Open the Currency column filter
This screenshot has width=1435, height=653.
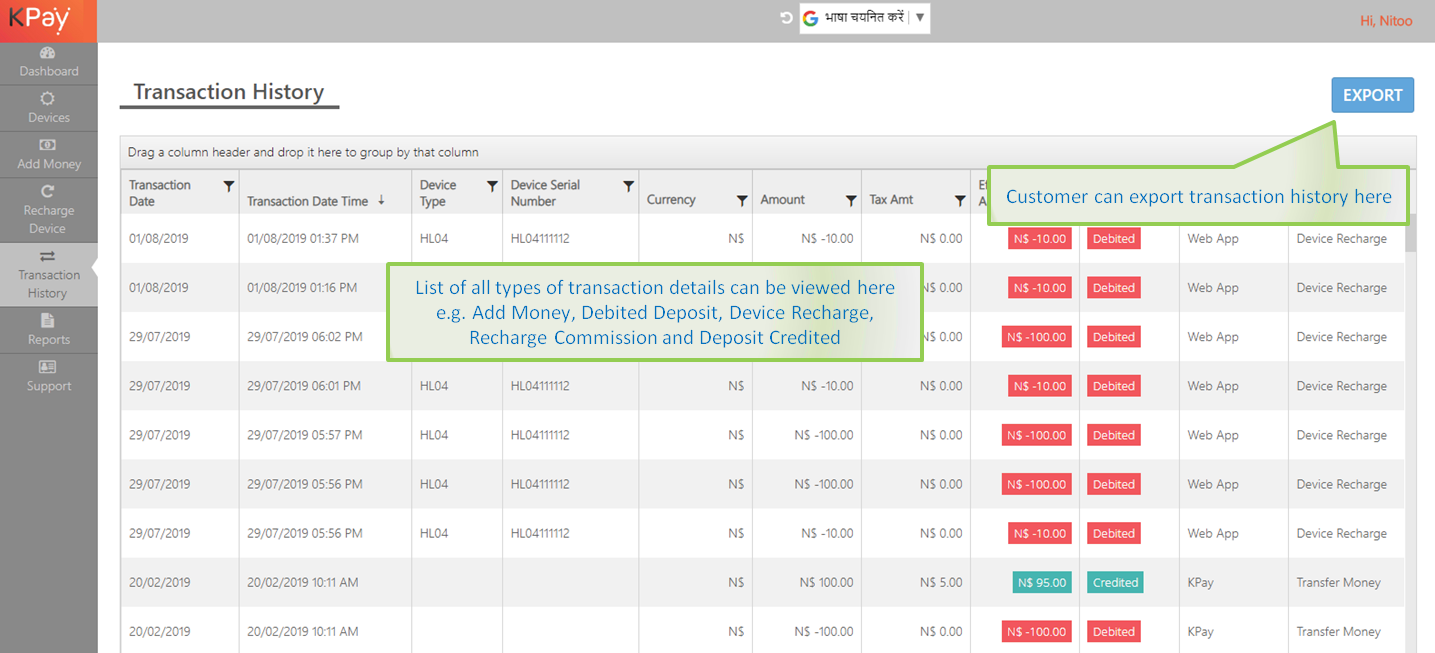[742, 201]
